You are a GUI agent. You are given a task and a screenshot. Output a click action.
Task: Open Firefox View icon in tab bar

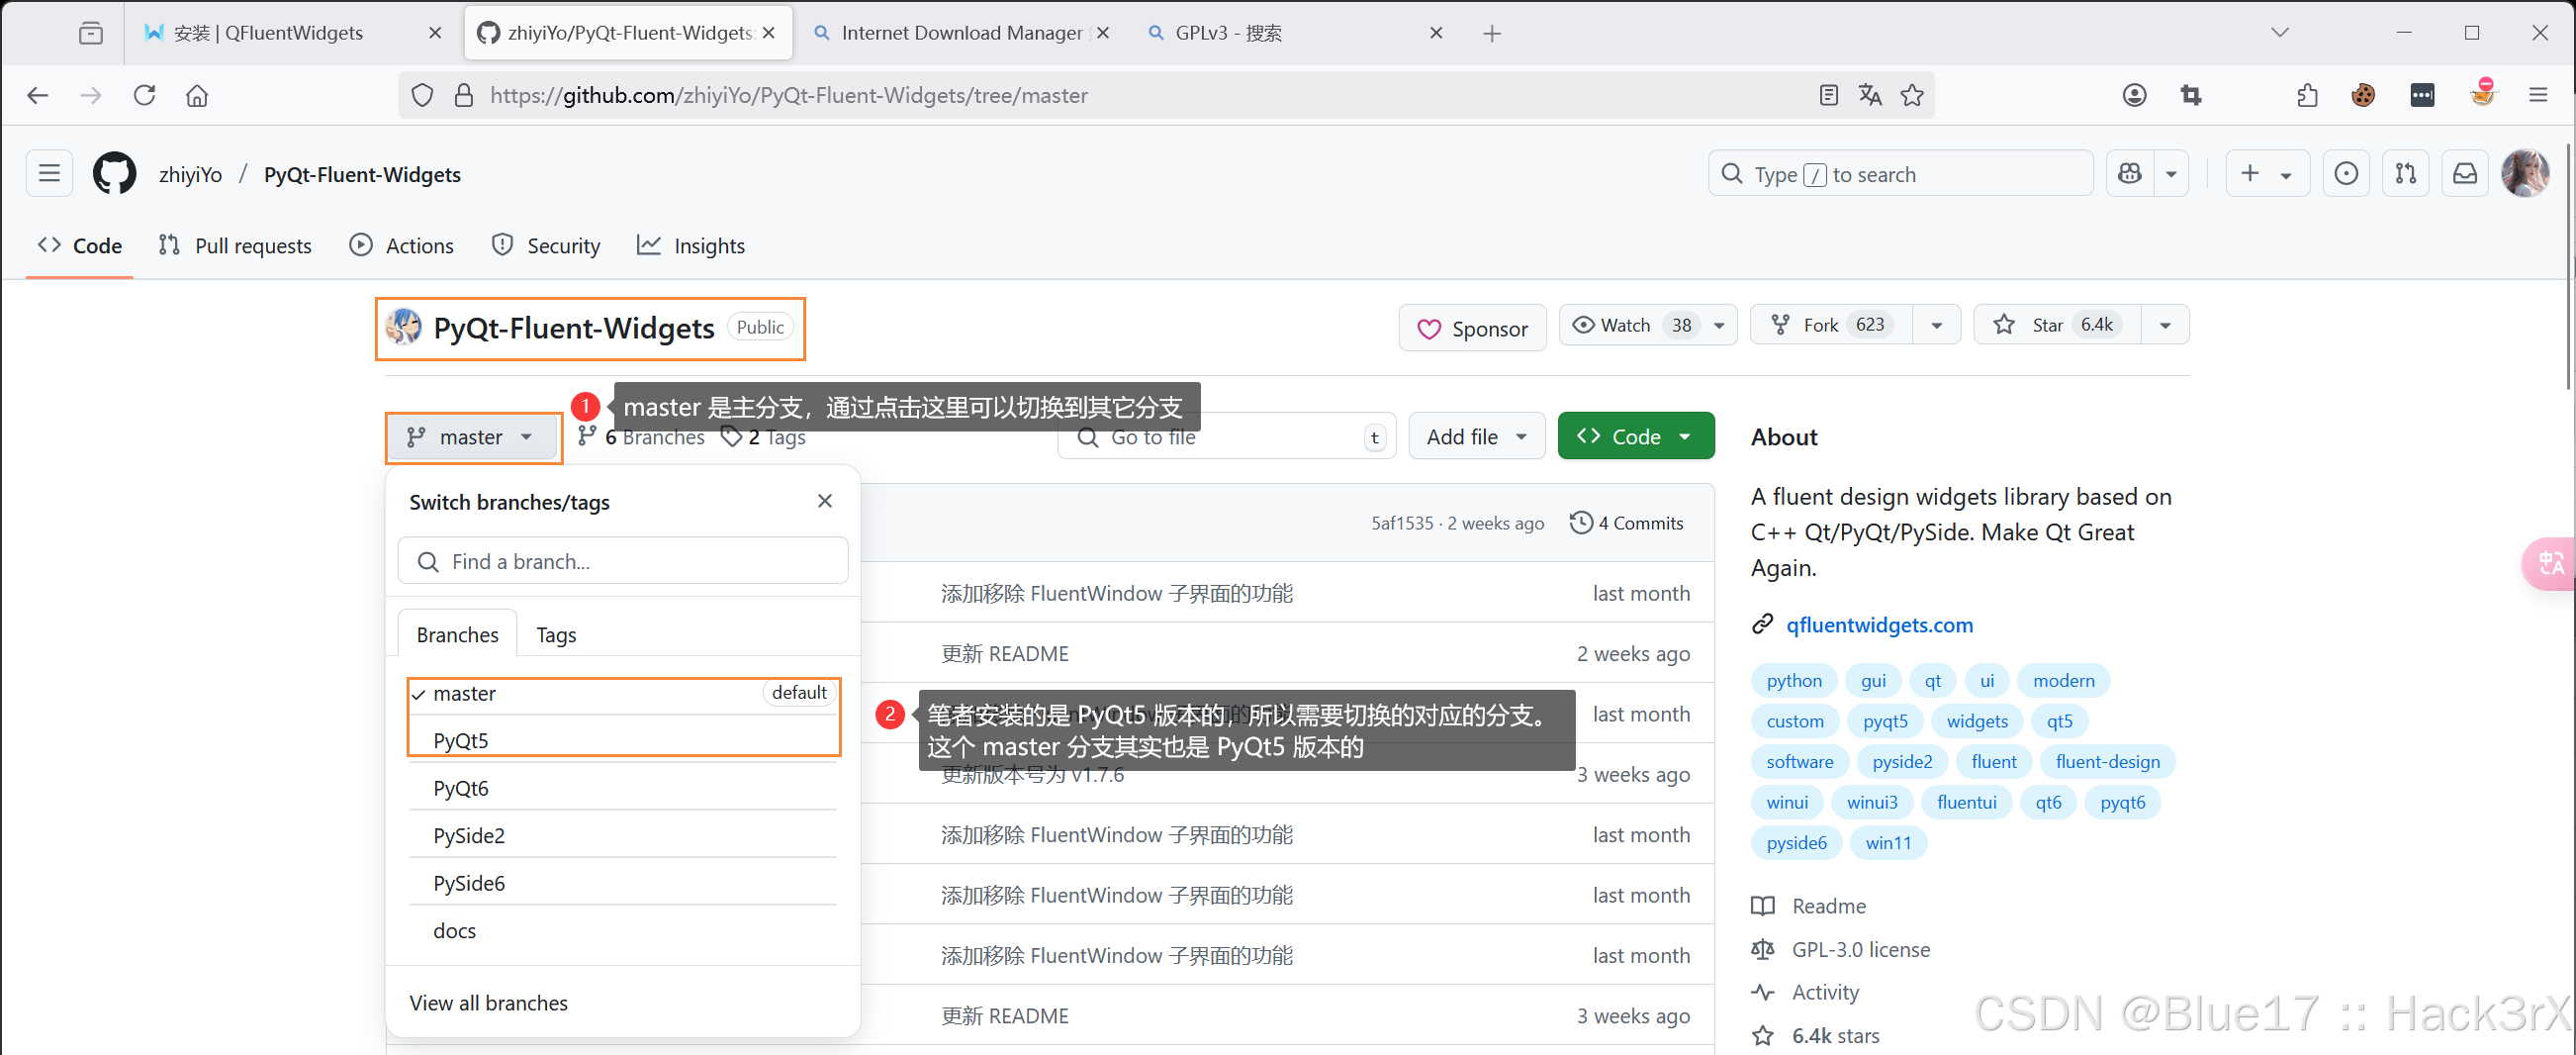click(x=91, y=33)
